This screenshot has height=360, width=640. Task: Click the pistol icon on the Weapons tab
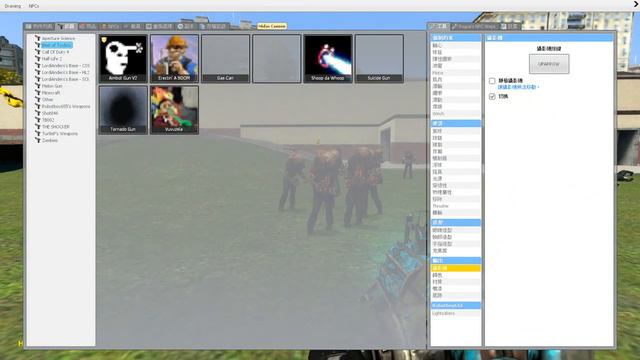pos(61,26)
